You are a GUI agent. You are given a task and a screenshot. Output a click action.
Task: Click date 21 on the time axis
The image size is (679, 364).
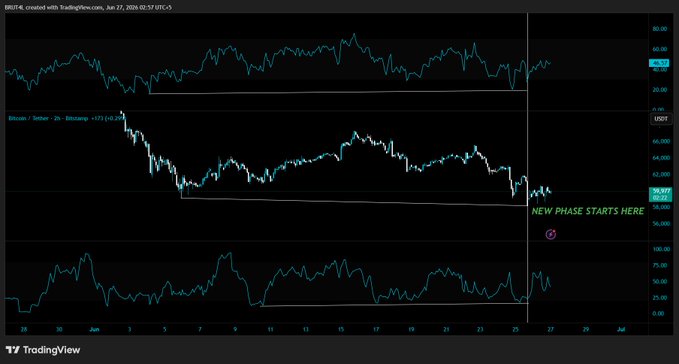[446, 329]
